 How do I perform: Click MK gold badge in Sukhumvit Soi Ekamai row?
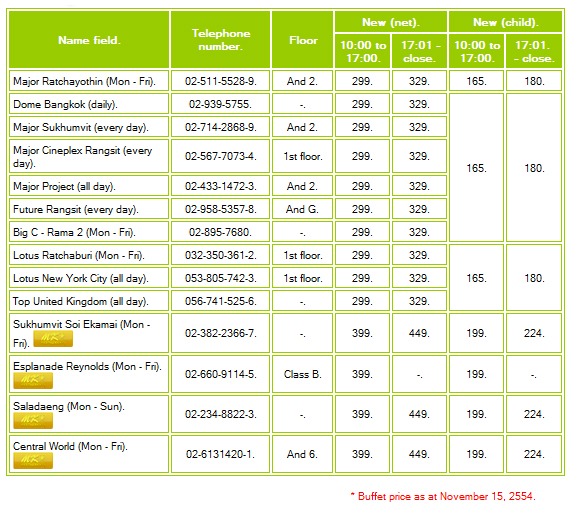coord(53,339)
